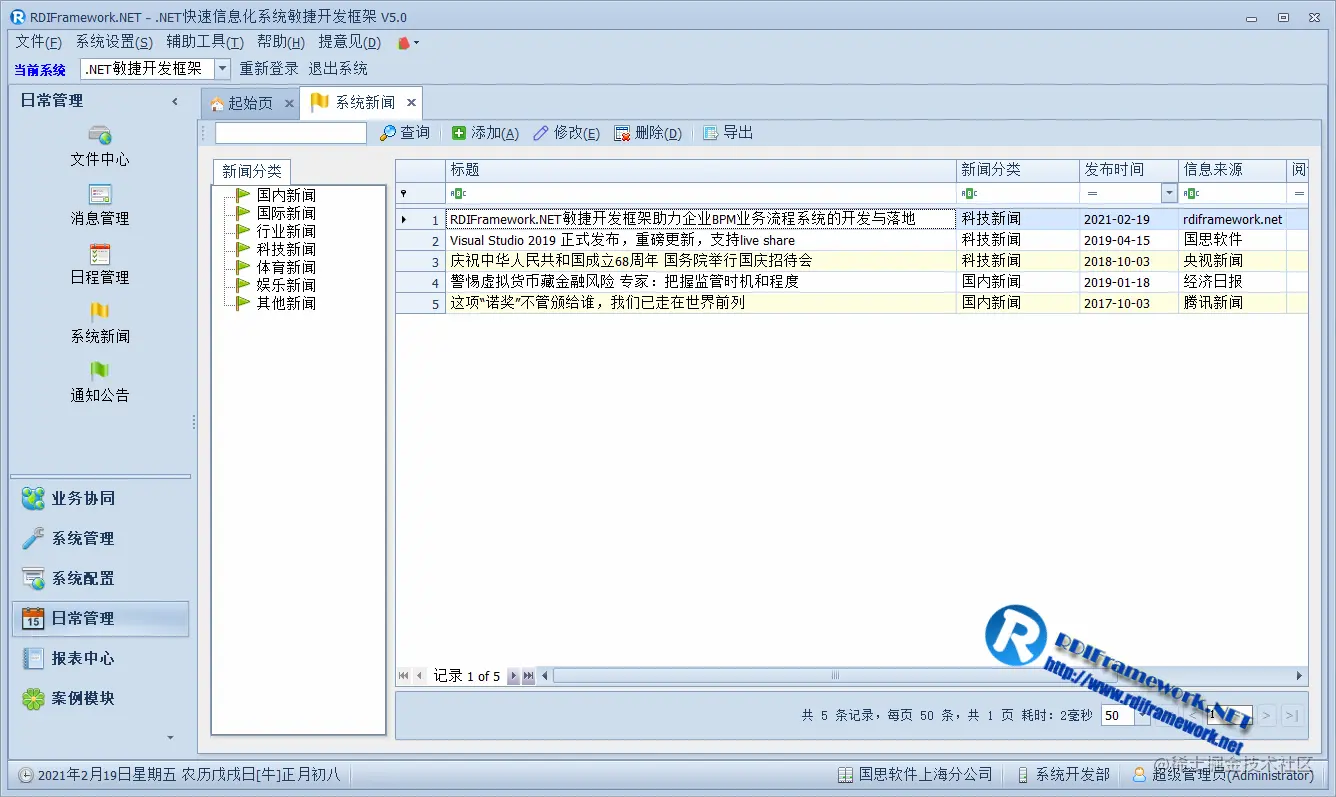Click the search text box in toolbar
Image resolution: width=1336 pixels, height=797 pixels.
click(x=291, y=133)
